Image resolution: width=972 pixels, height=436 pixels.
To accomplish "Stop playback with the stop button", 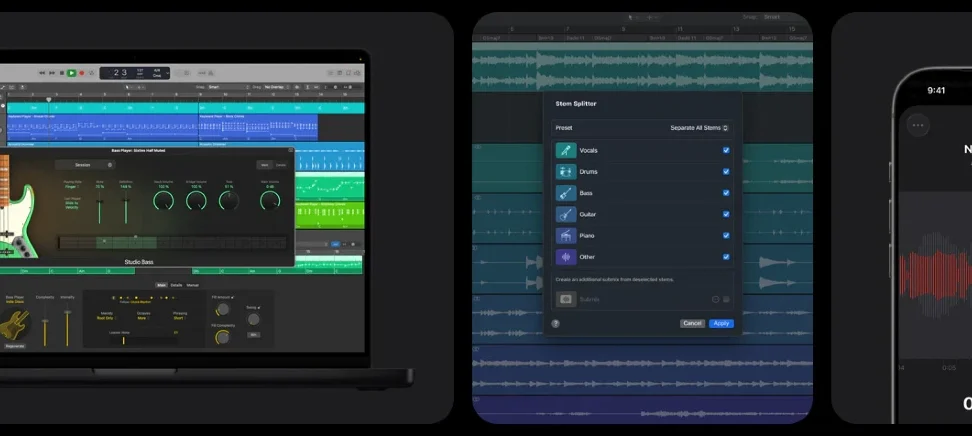I will click(61, 73).
